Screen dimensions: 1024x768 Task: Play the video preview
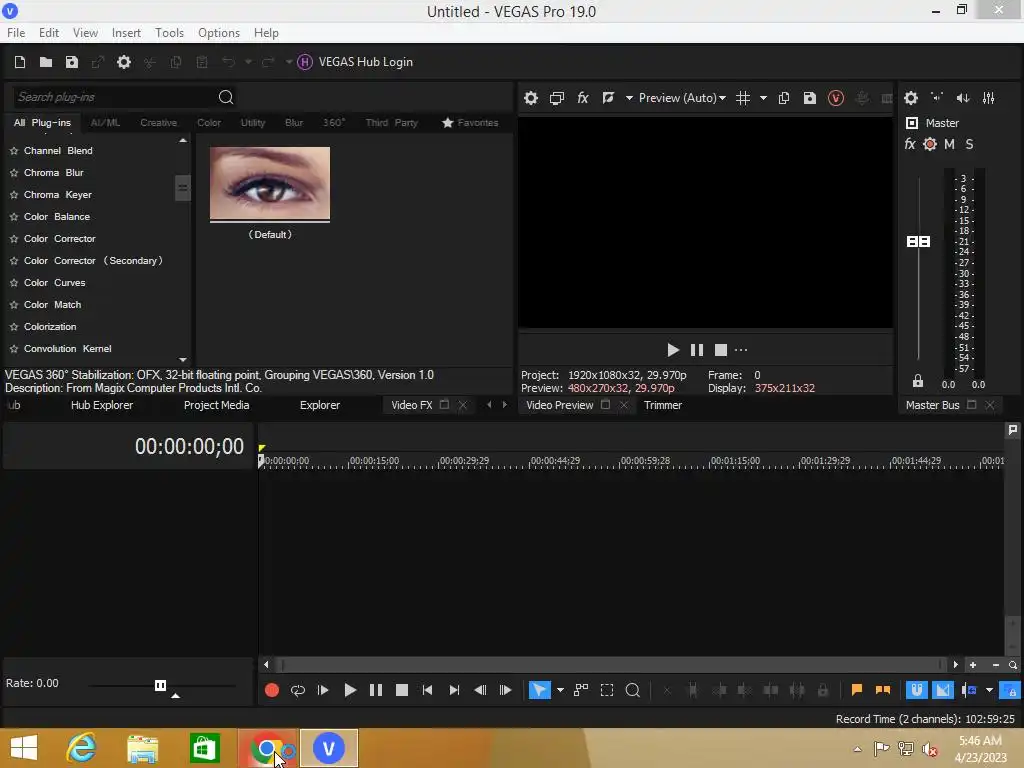pyautogui.click(x=673, y=350)
